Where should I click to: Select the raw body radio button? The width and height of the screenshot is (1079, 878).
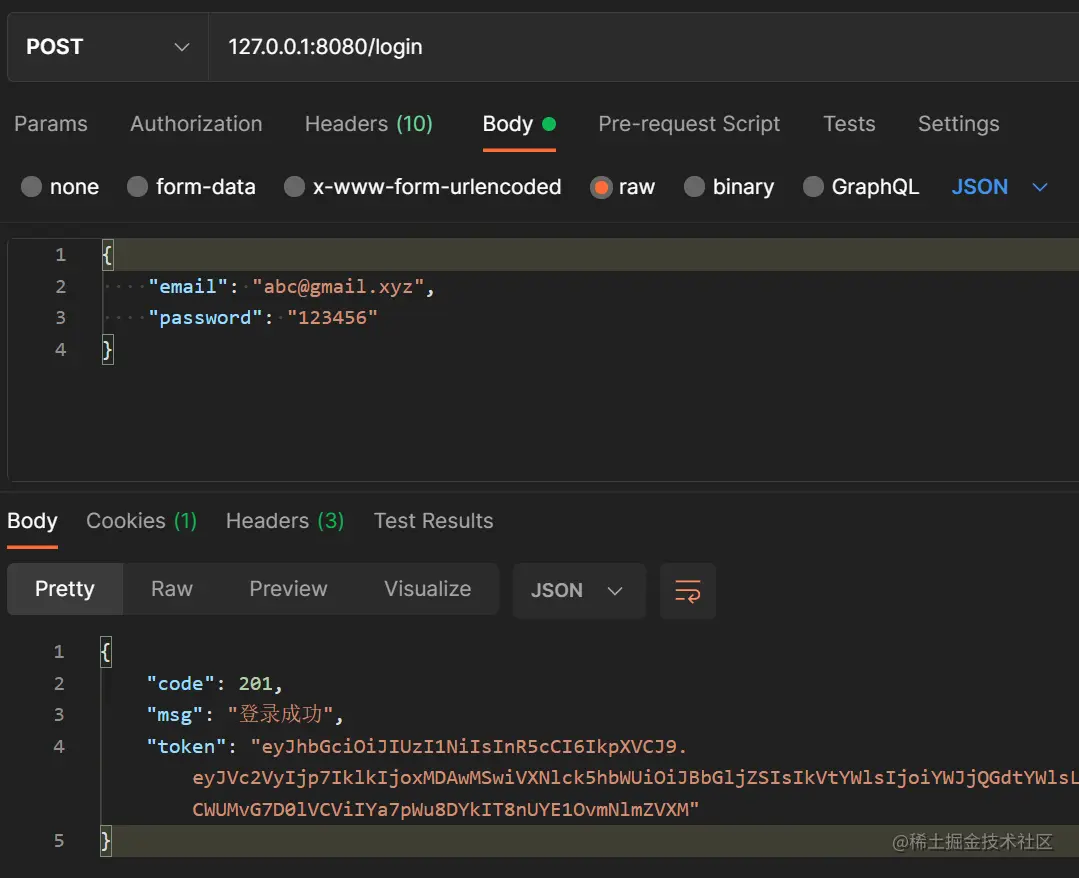point(601,186)
